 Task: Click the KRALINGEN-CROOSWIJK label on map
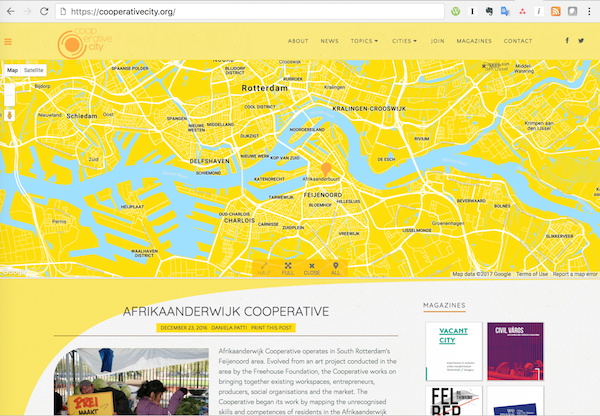tap(369, 109)
